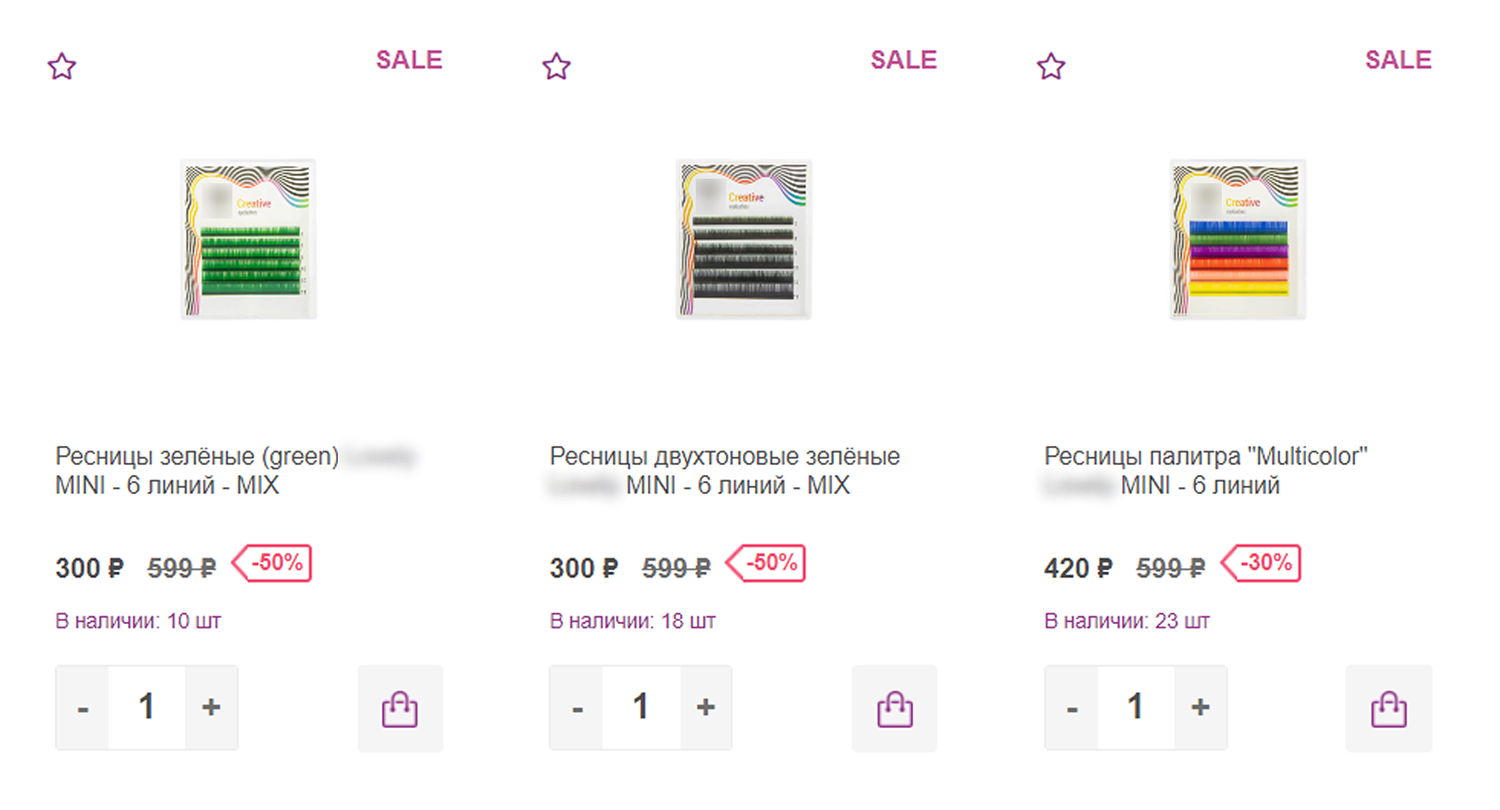Star the Multicolor palette lashes product

click(x=1051, y=67)
